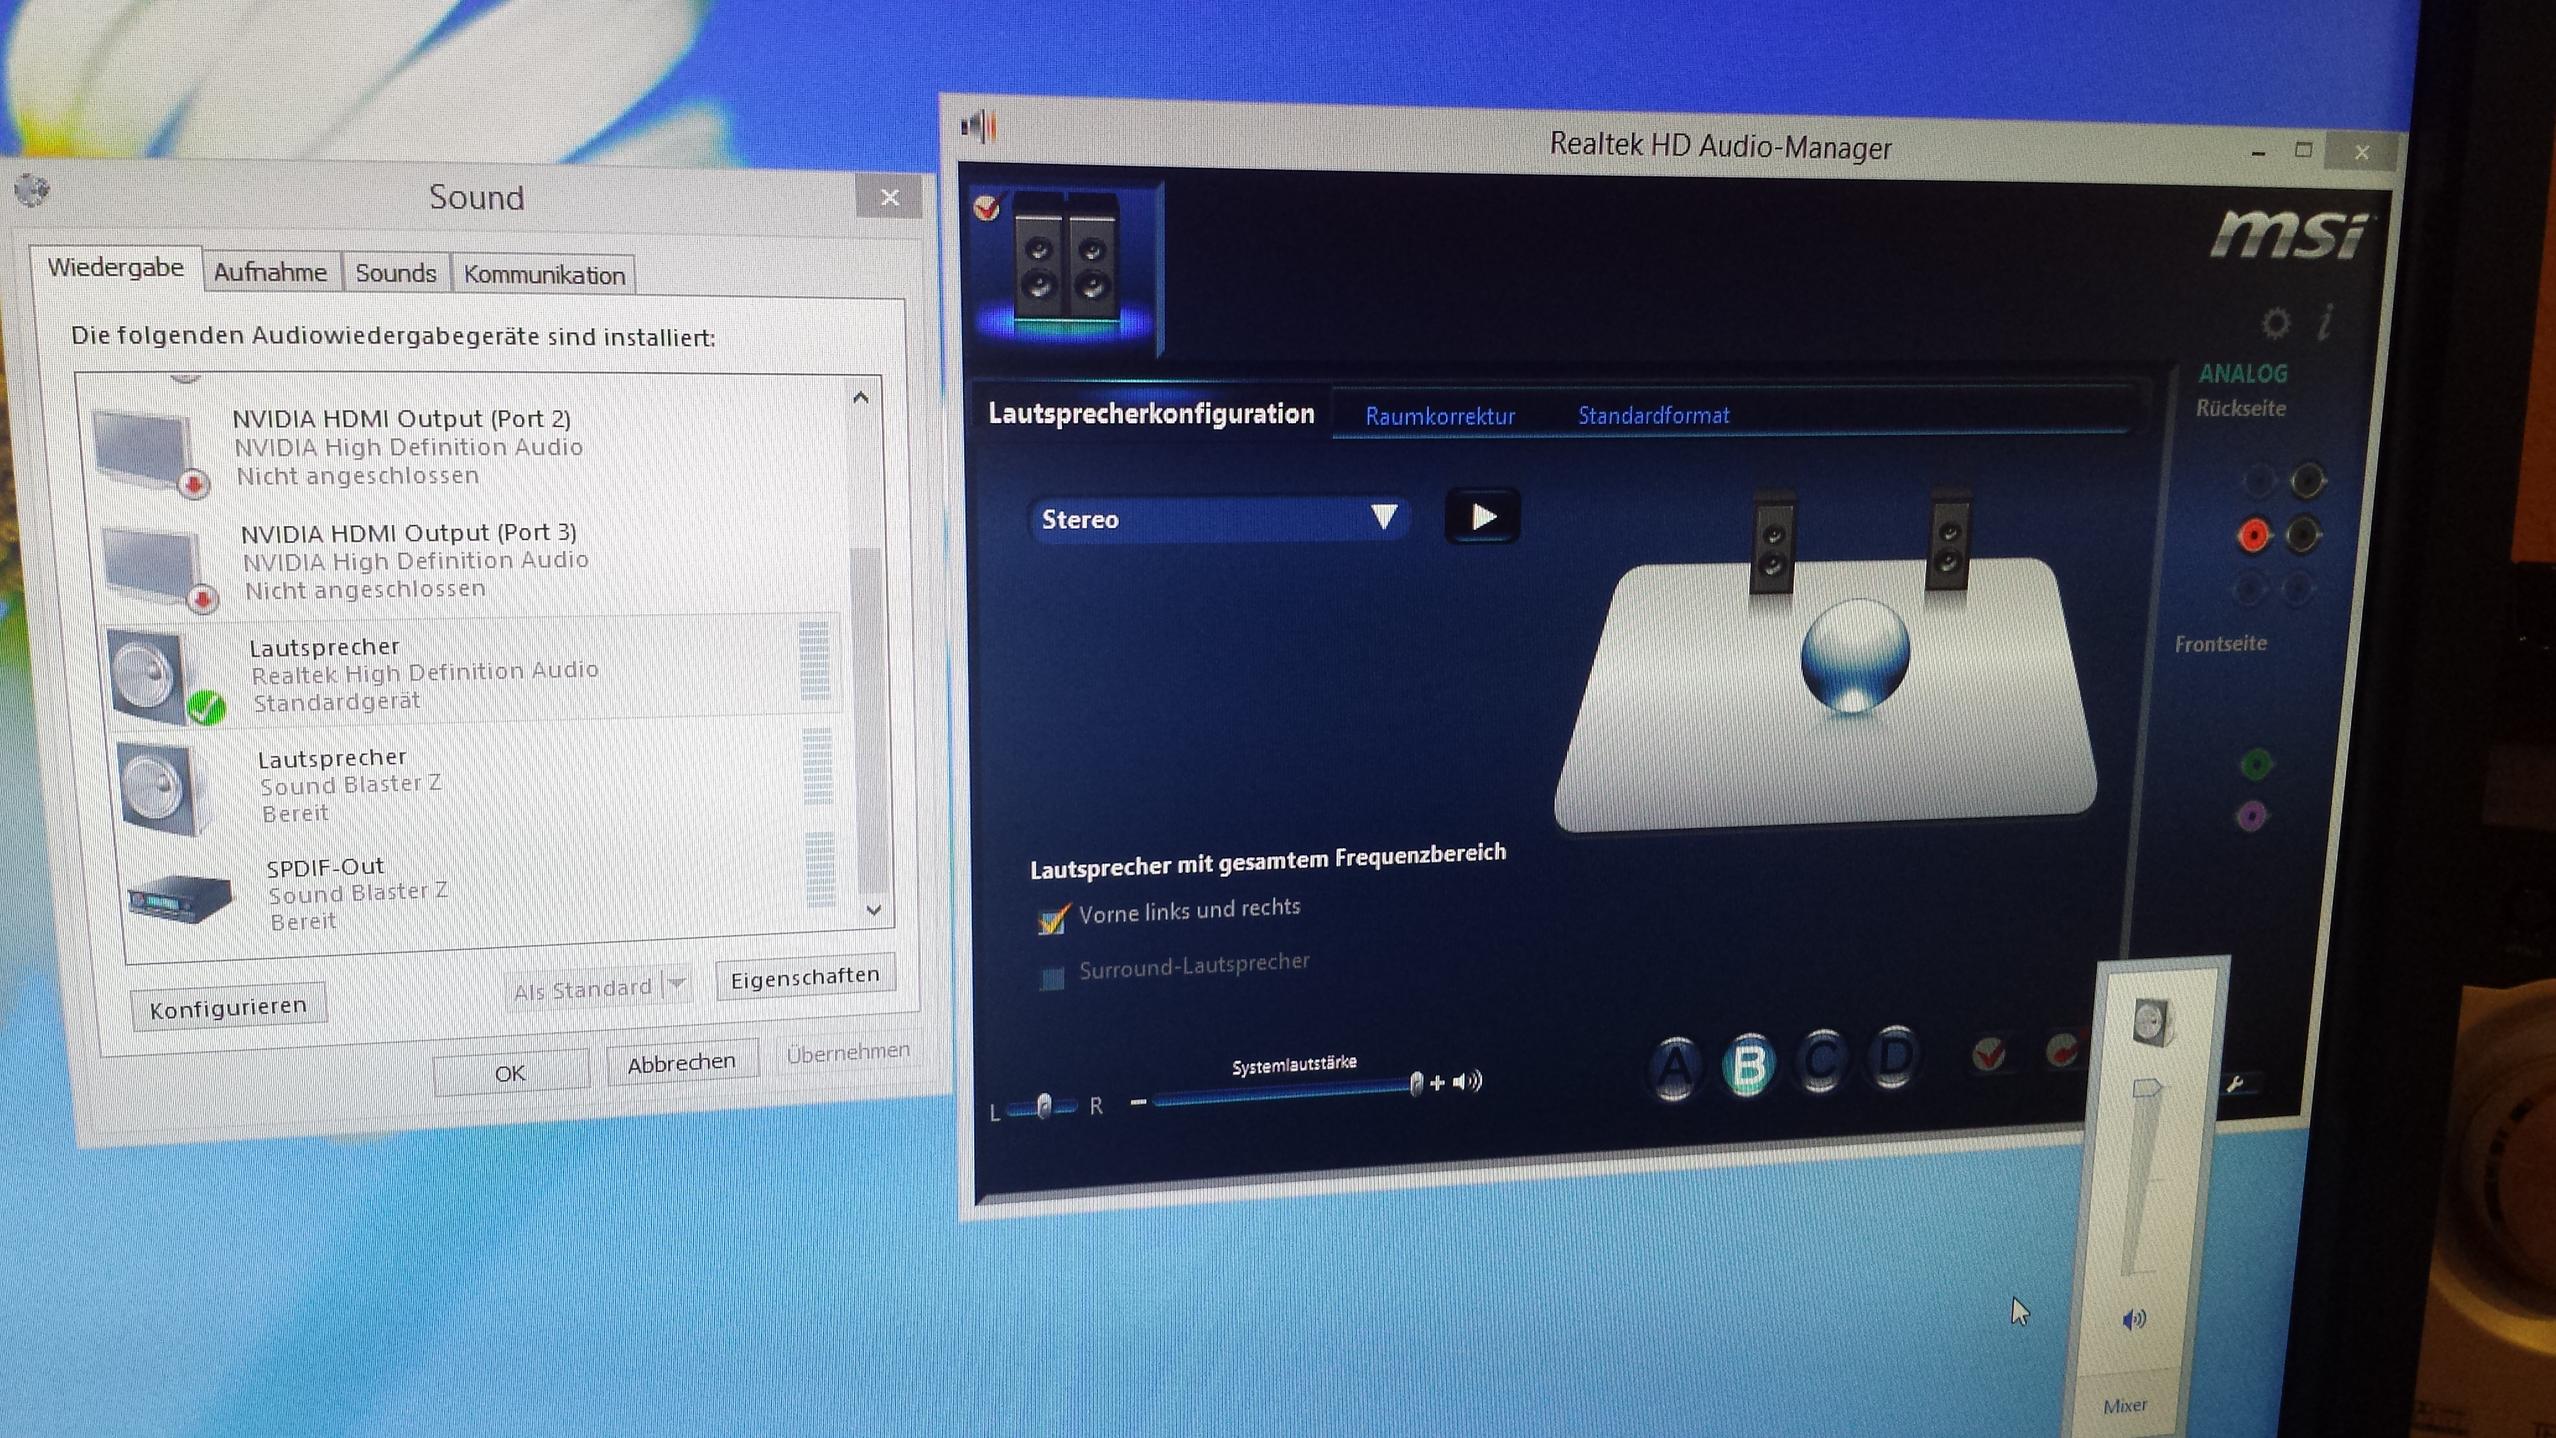Click the settings gear icon under MSI logo
This screenshot has width=2556, height=1438.
coord(2276,323)
